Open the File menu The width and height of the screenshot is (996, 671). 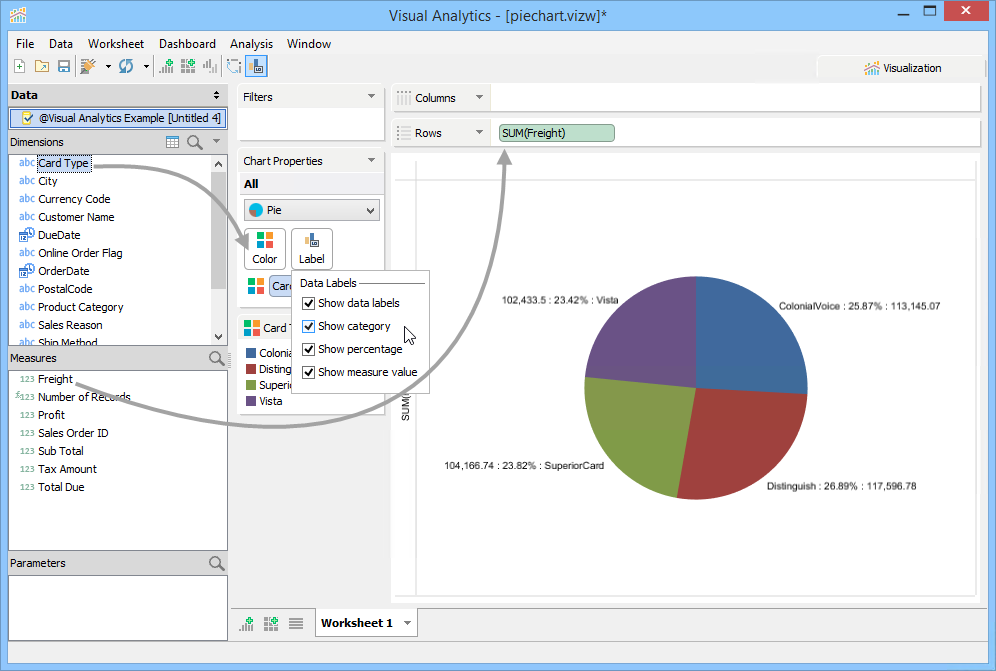[x=25, y=44]
